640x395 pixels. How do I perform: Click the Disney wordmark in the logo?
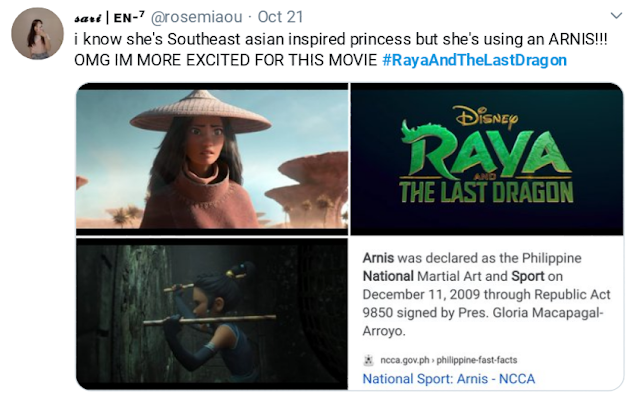coord(486,117)
